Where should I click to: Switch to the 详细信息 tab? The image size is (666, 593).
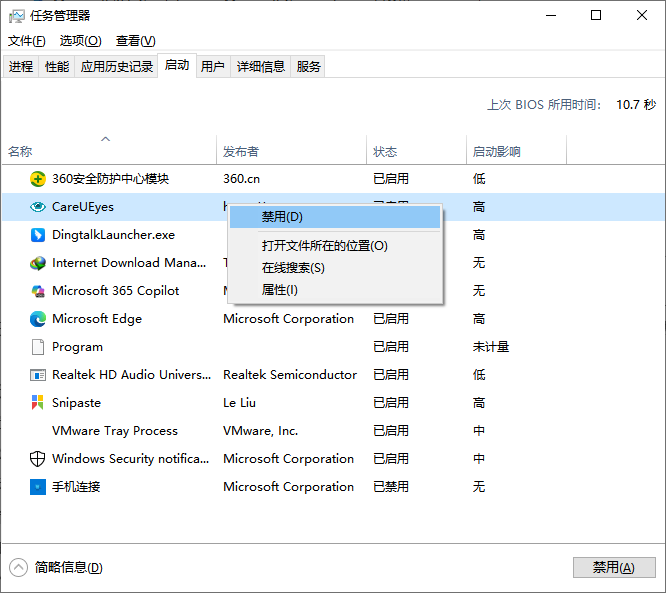coord(260,66)
